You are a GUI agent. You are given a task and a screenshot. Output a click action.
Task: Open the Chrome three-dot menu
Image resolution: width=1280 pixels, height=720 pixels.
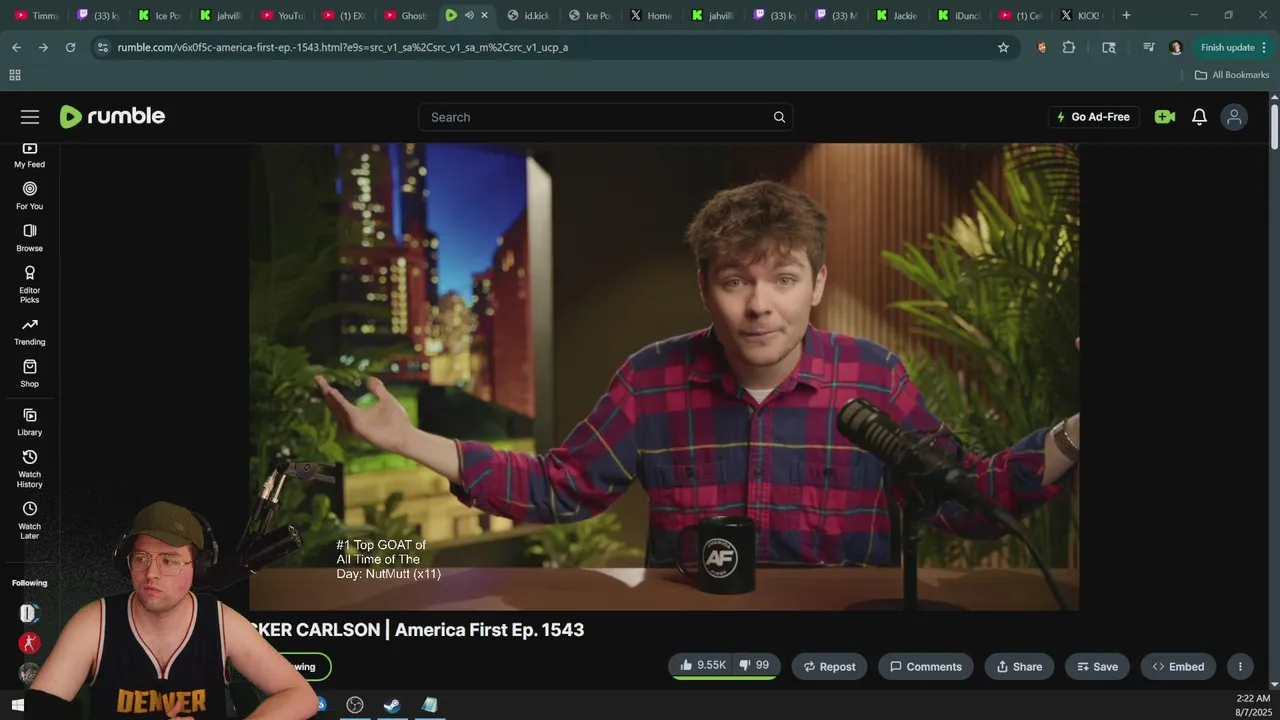click(x=1265, y=47)
